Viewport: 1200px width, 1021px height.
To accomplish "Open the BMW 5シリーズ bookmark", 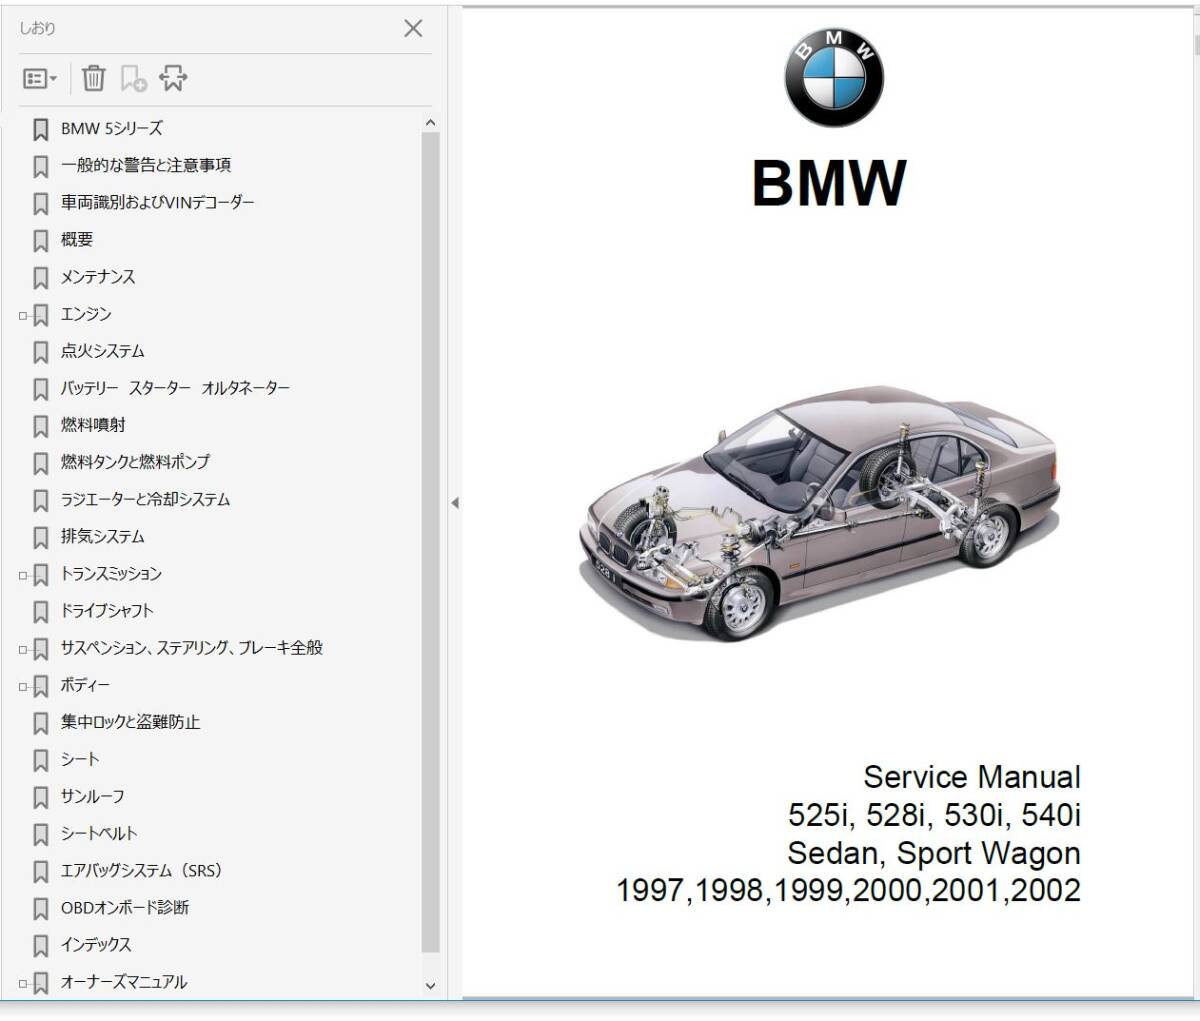I will click(x=111, y=128).
